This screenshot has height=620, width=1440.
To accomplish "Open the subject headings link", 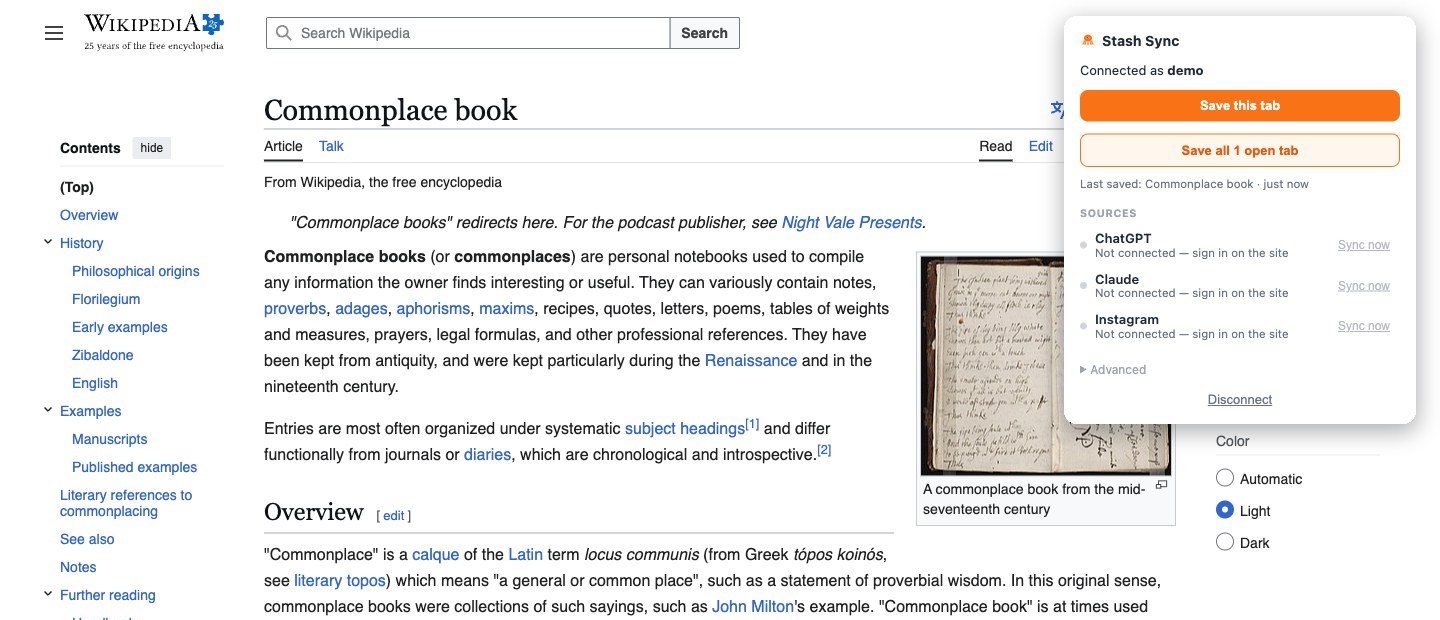I will (685, 428).
